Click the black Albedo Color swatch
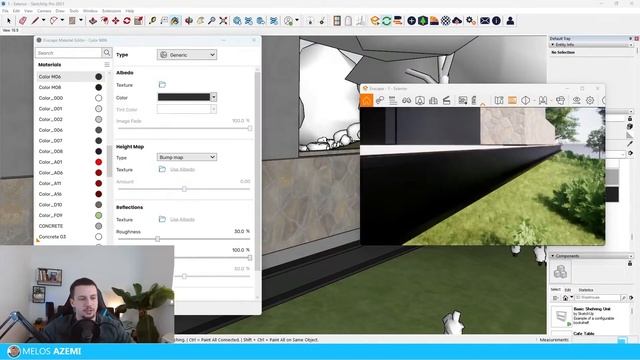The height and width of the screenshot is (360, 640). [x=184, y=97]
